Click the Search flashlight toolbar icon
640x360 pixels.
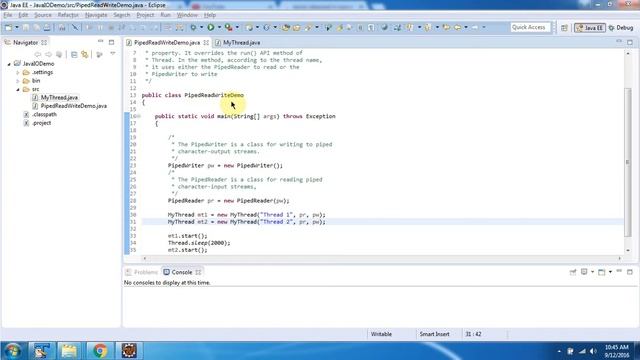(x=308, y=27)
